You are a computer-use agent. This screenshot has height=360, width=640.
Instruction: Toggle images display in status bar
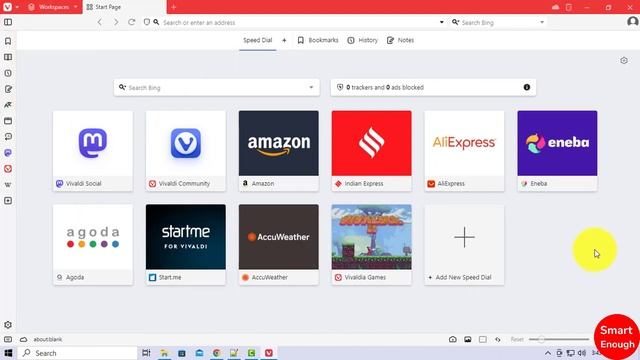pyautogui.click(x=468, y=339)
